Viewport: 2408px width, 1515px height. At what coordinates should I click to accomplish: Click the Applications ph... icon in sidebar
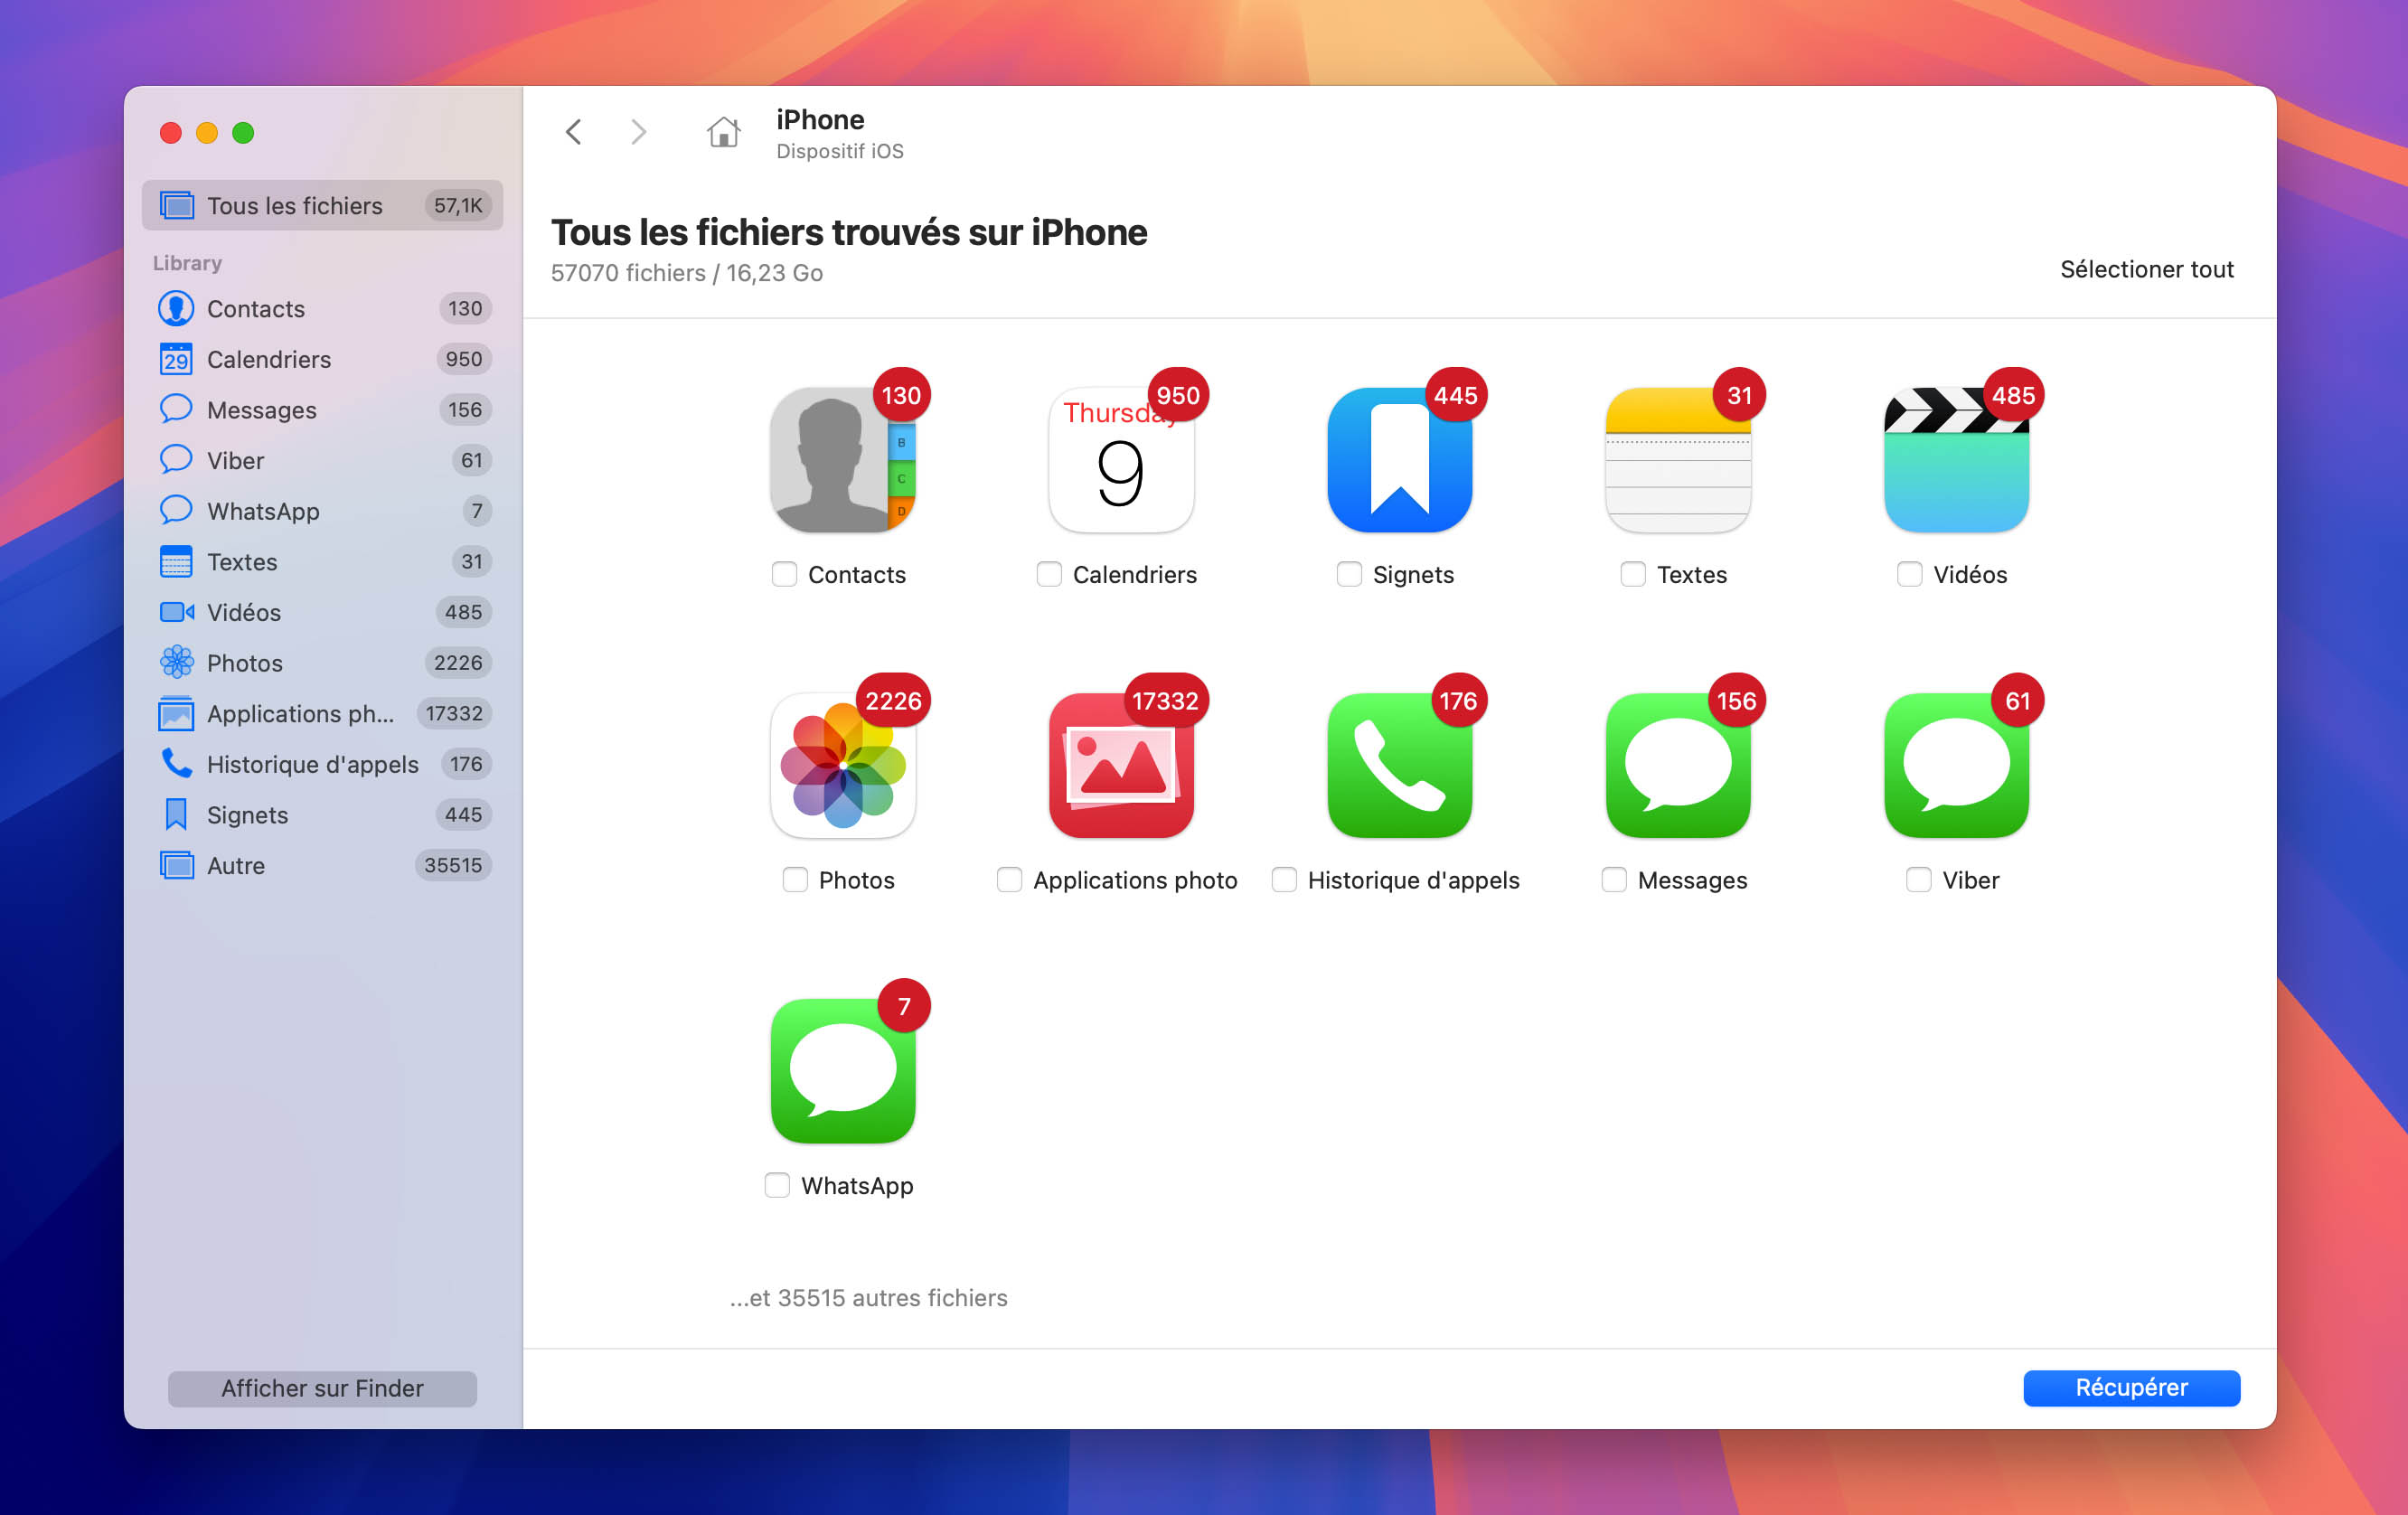pos(176,713)
